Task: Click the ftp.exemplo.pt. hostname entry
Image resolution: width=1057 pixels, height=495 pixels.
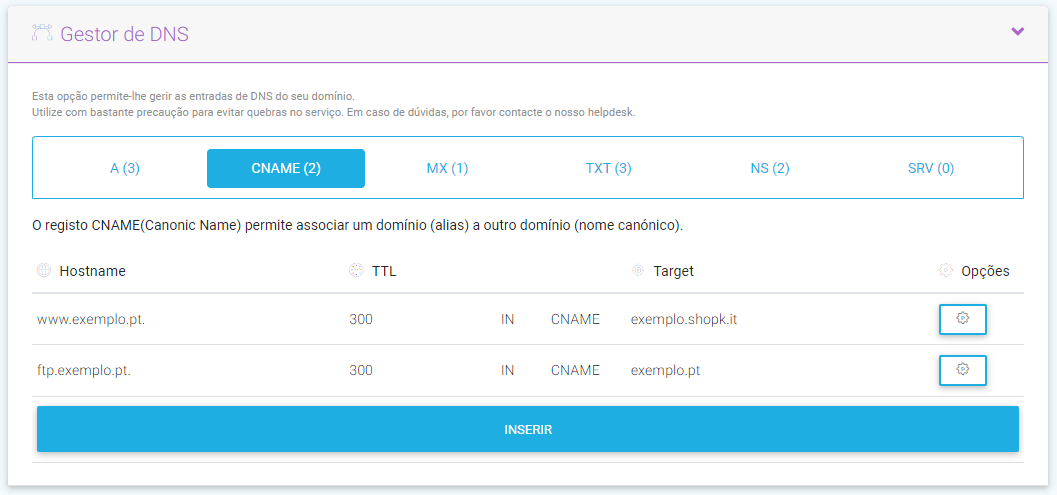Action: tap(84, 370)
